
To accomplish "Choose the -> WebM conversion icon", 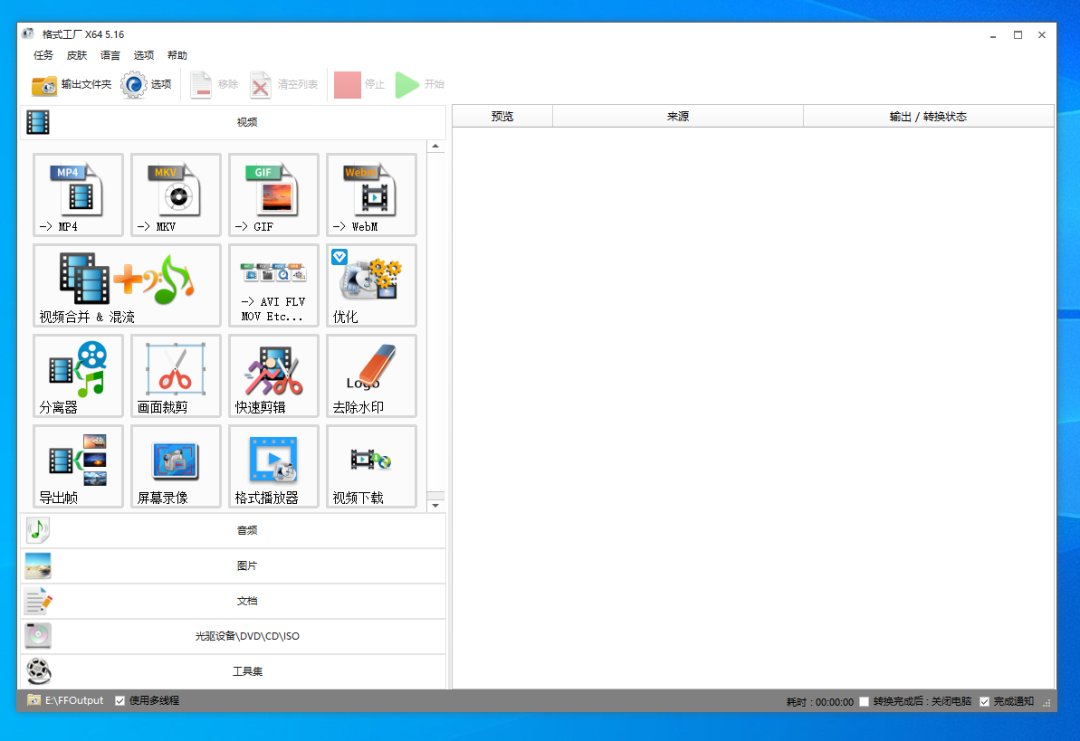I will tap(371, 195).
